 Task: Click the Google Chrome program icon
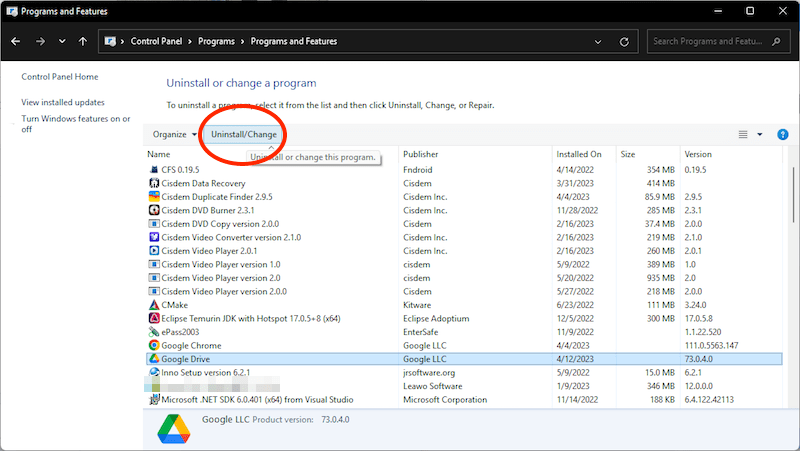coord(154,345)
